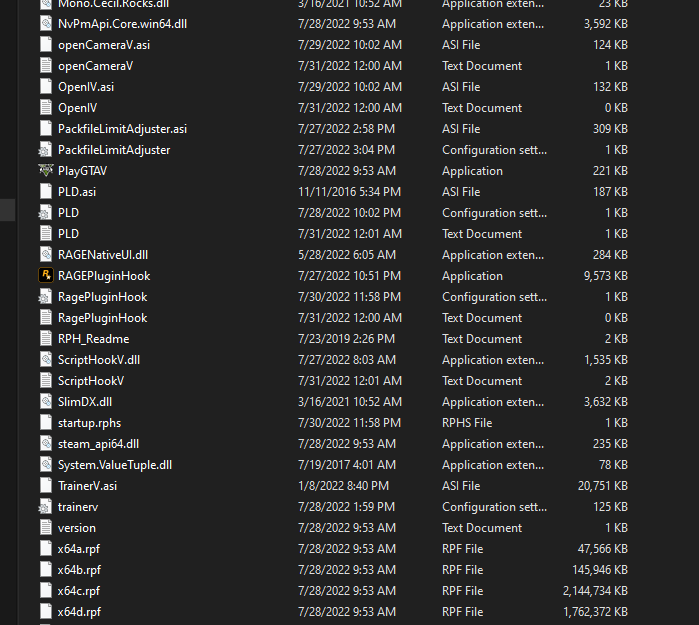Click the RAGEPluginHook Rockstar application icon
699x625 pixels.
click(45, 275)
